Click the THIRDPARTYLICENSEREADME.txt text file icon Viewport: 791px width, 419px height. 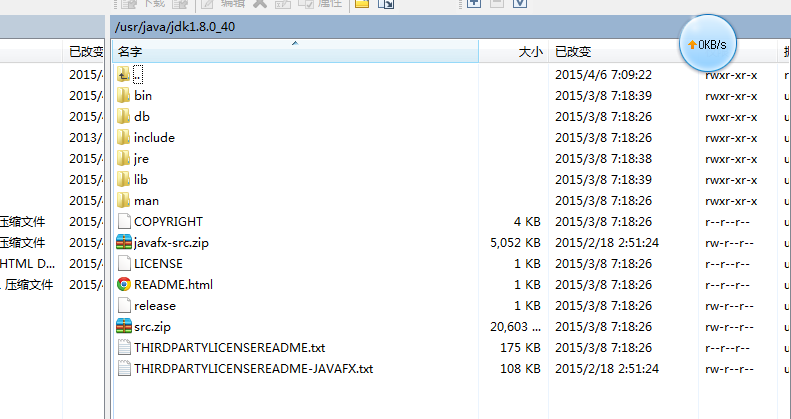(x=124, y=348)
